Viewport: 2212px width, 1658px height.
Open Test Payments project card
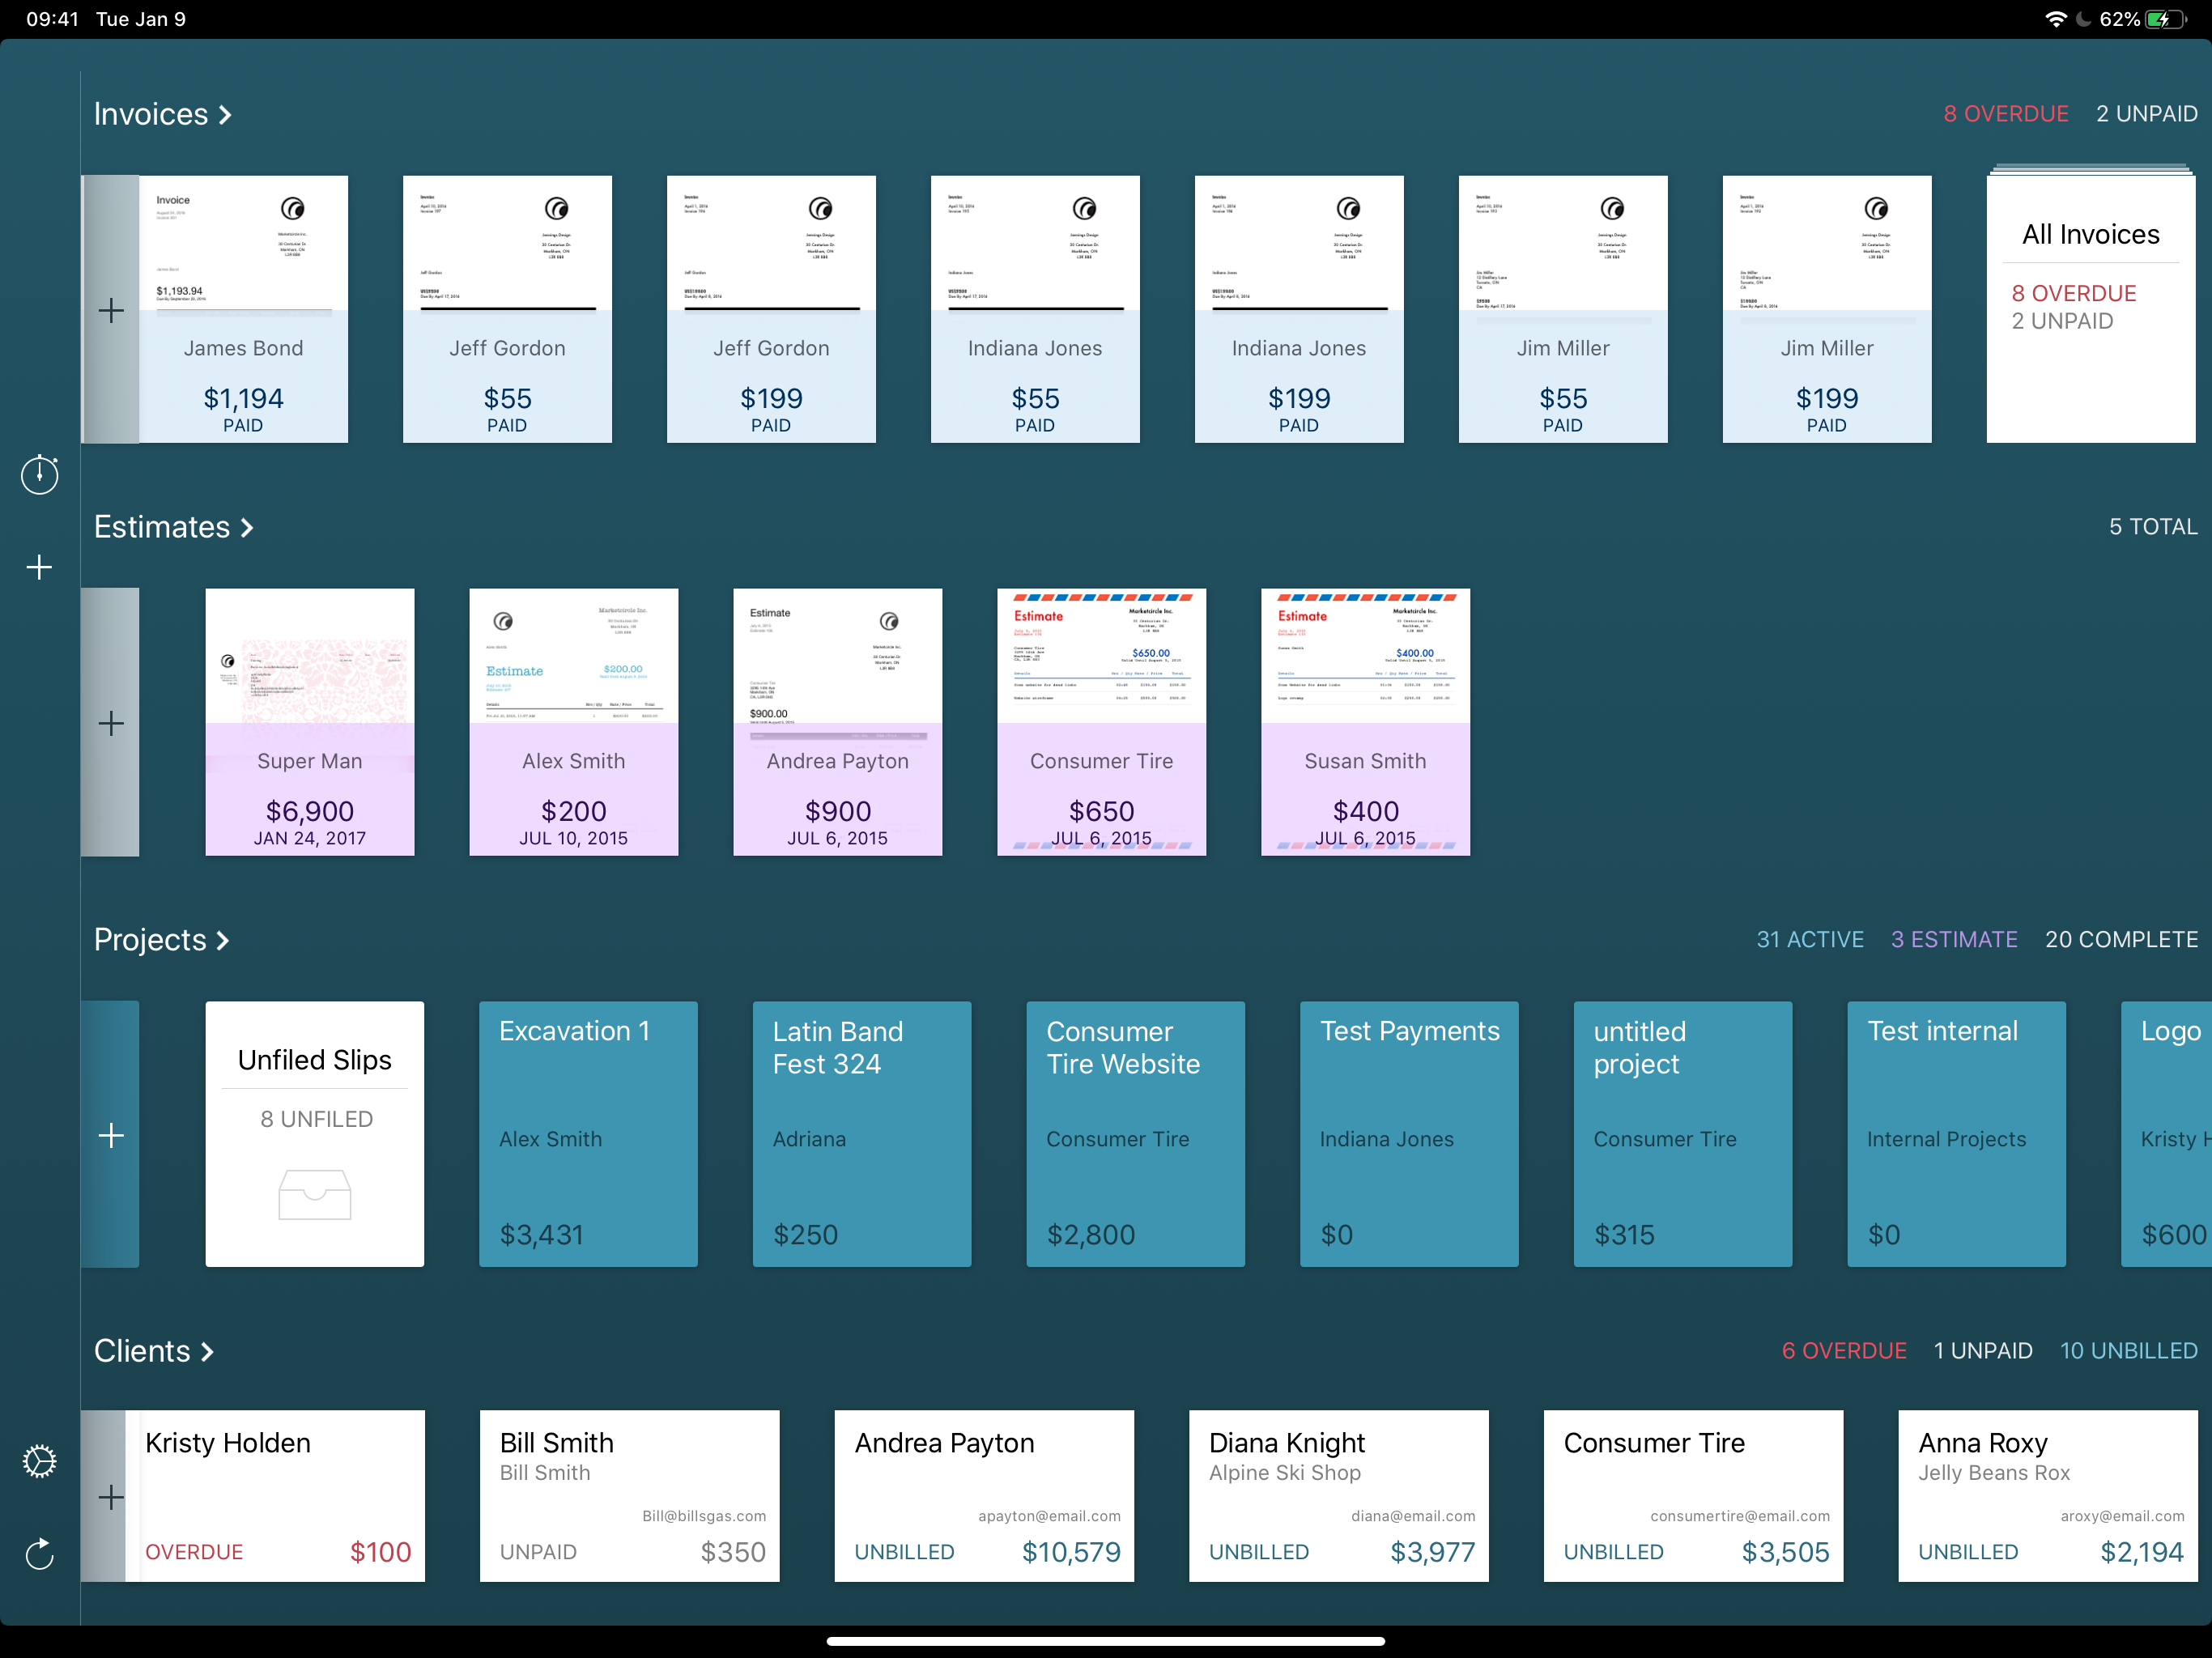(1409, 1135)
